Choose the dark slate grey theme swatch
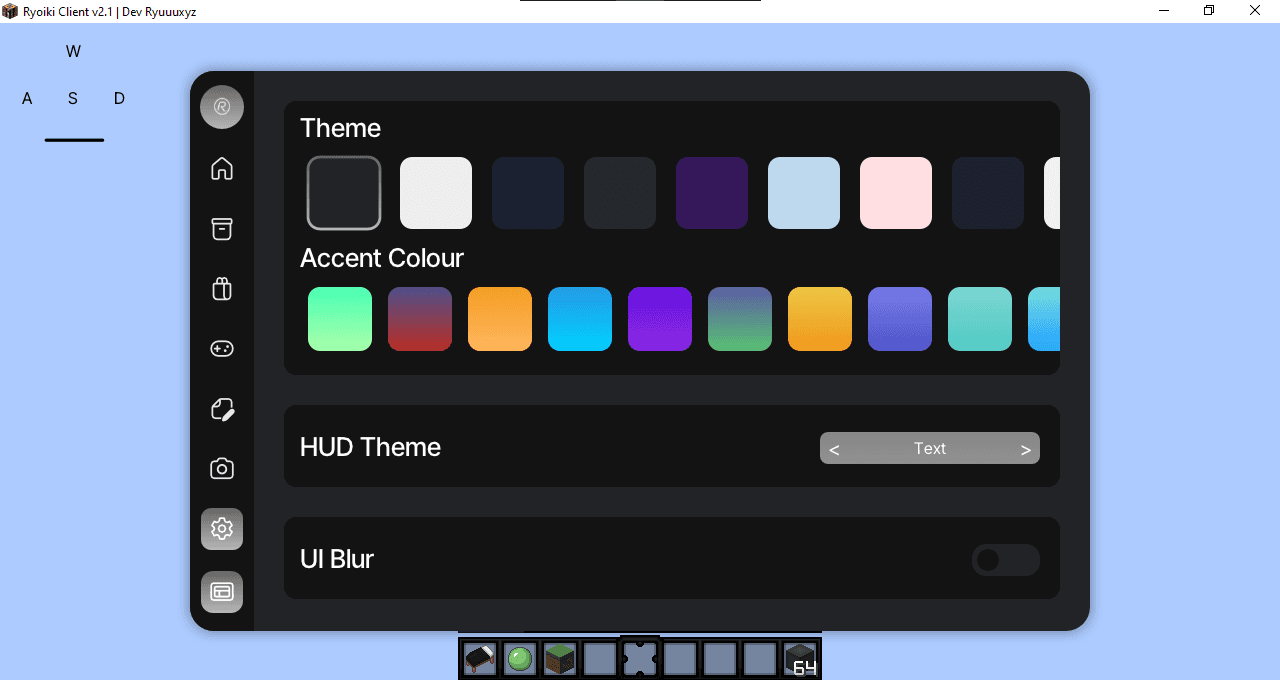The height and width of the screenshot is (680, 1280). [x=620, y=193]
